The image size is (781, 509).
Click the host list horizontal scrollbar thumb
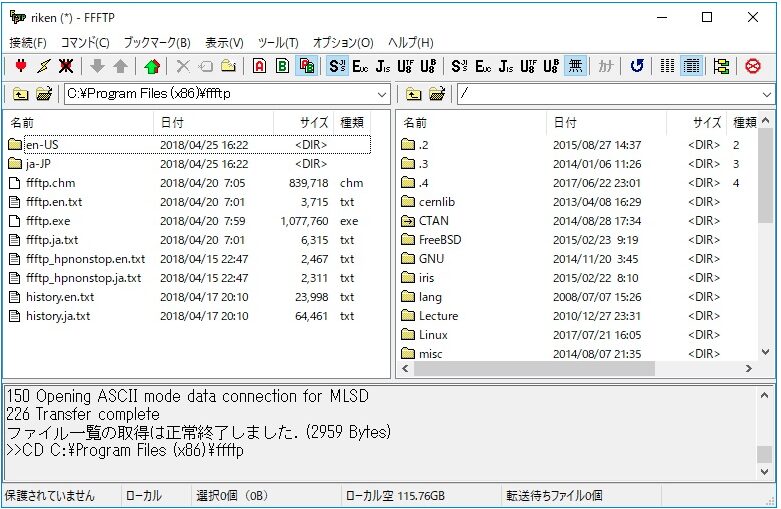click(x=534, y=369)
